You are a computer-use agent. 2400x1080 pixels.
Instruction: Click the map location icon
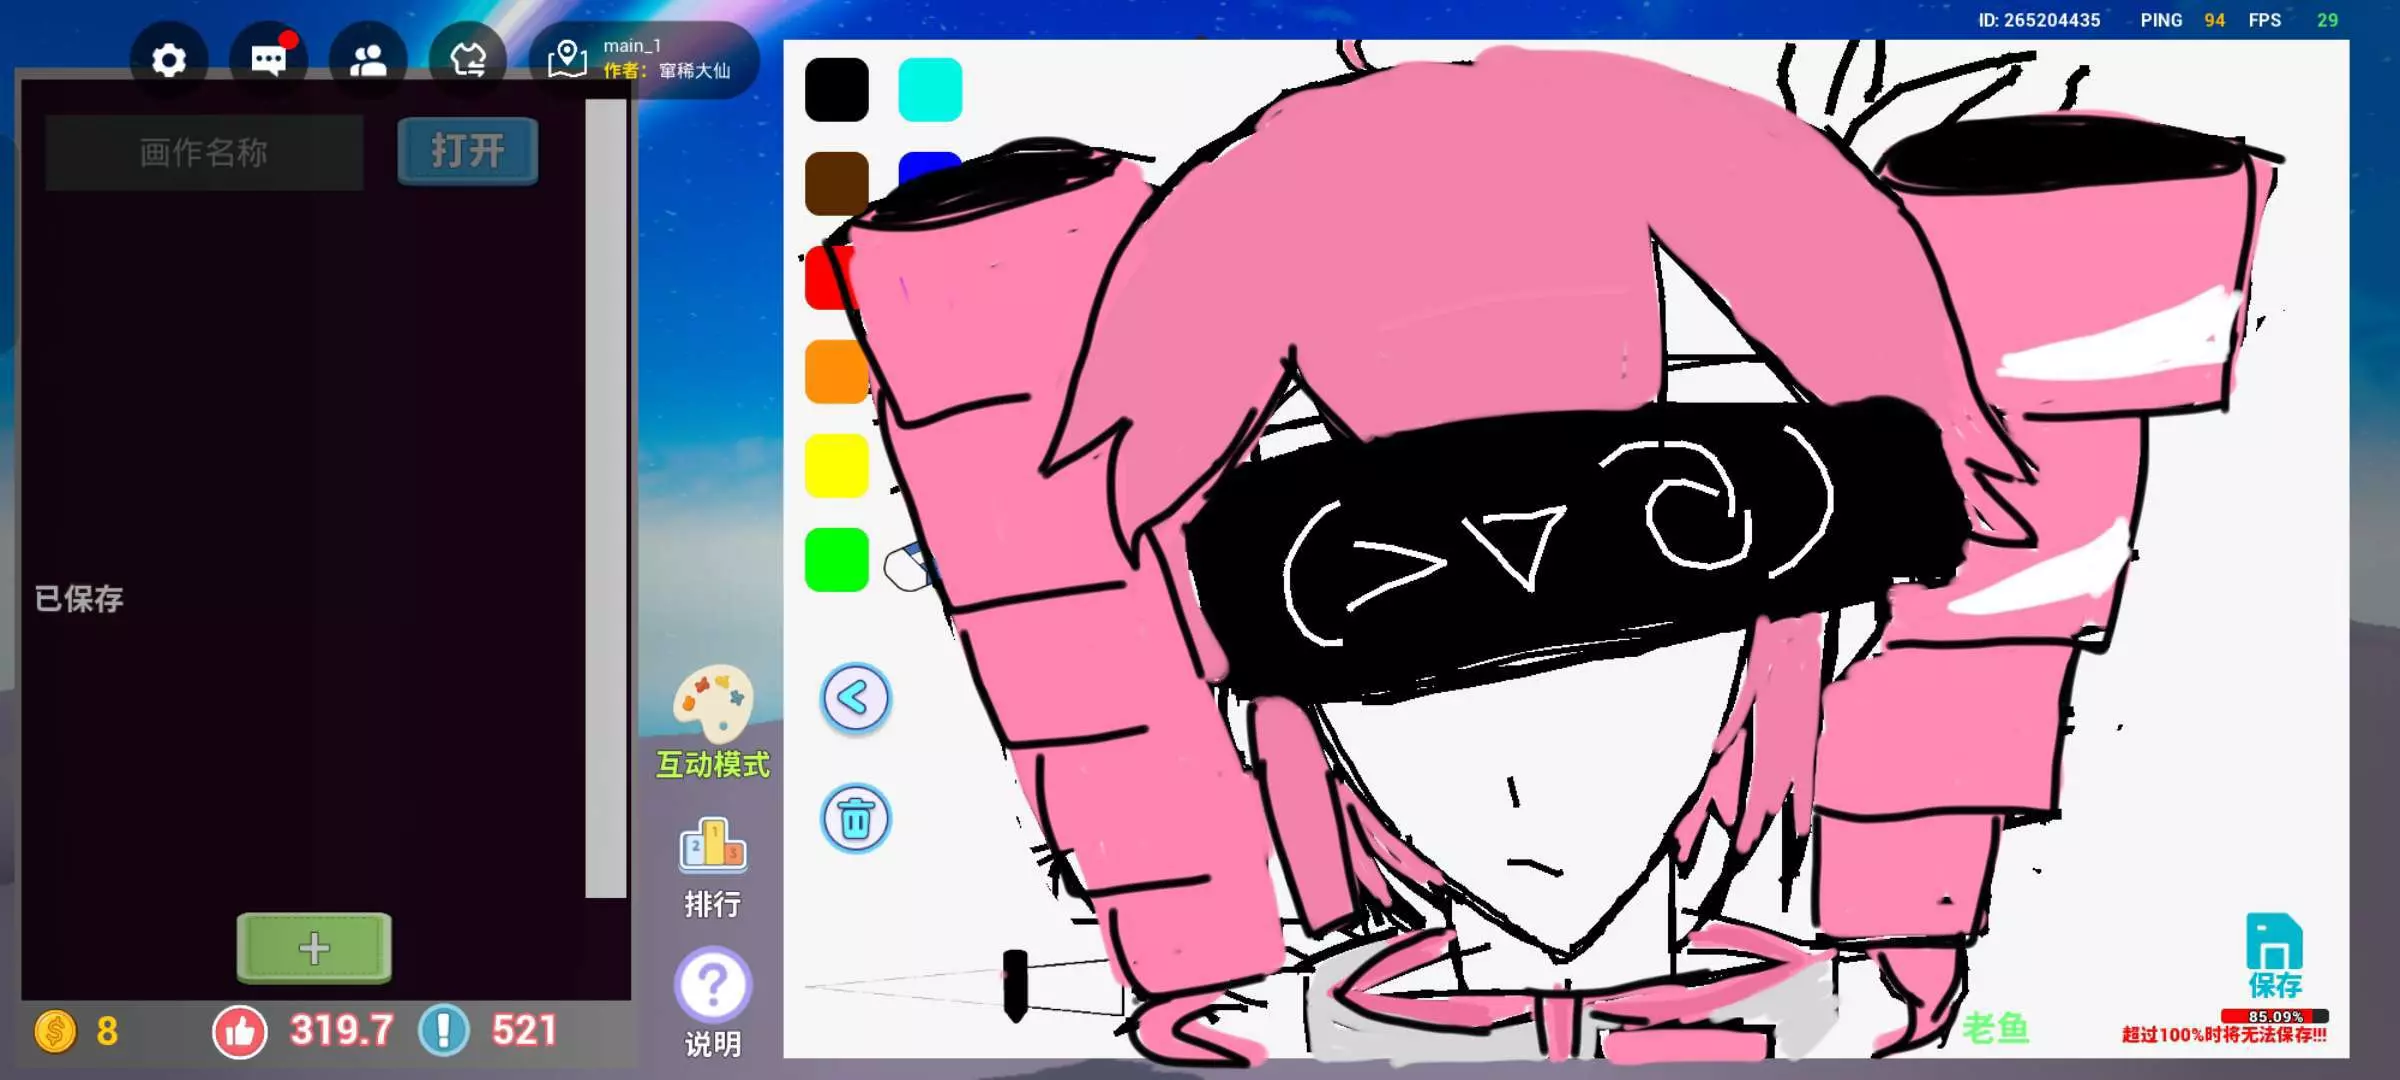point(567,59)
